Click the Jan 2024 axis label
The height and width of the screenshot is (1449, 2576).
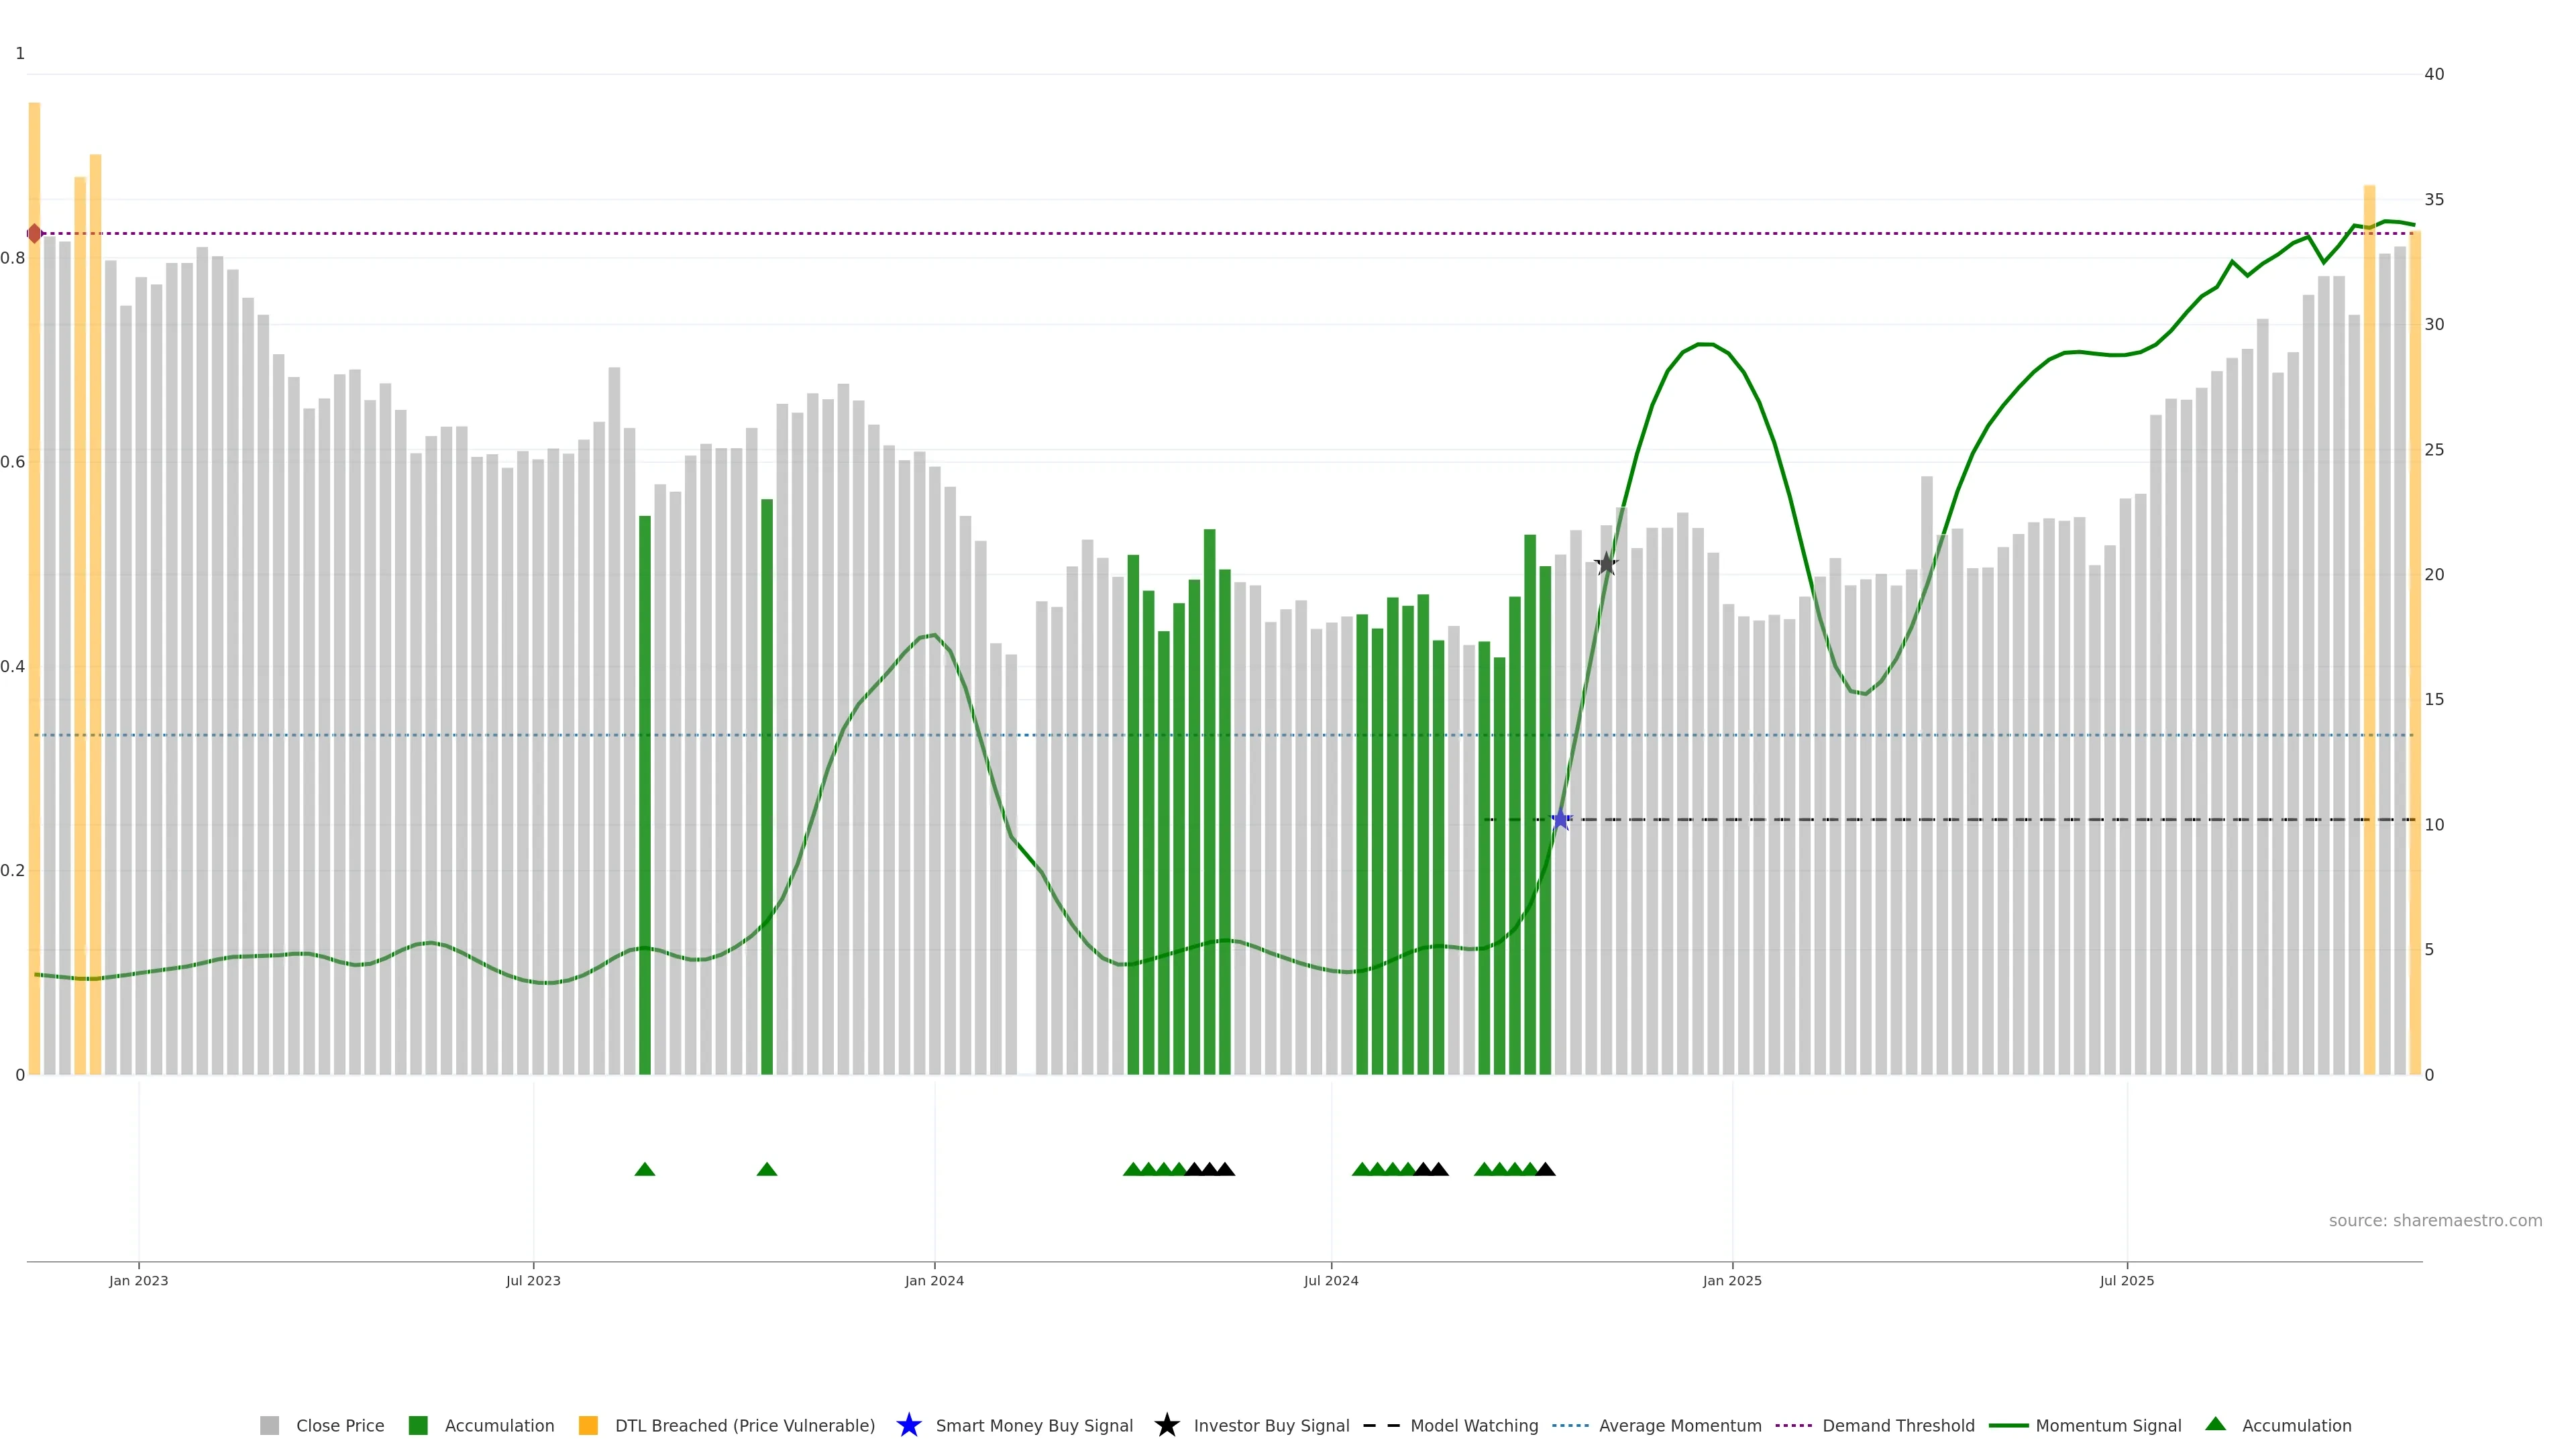pos(934,1280)
